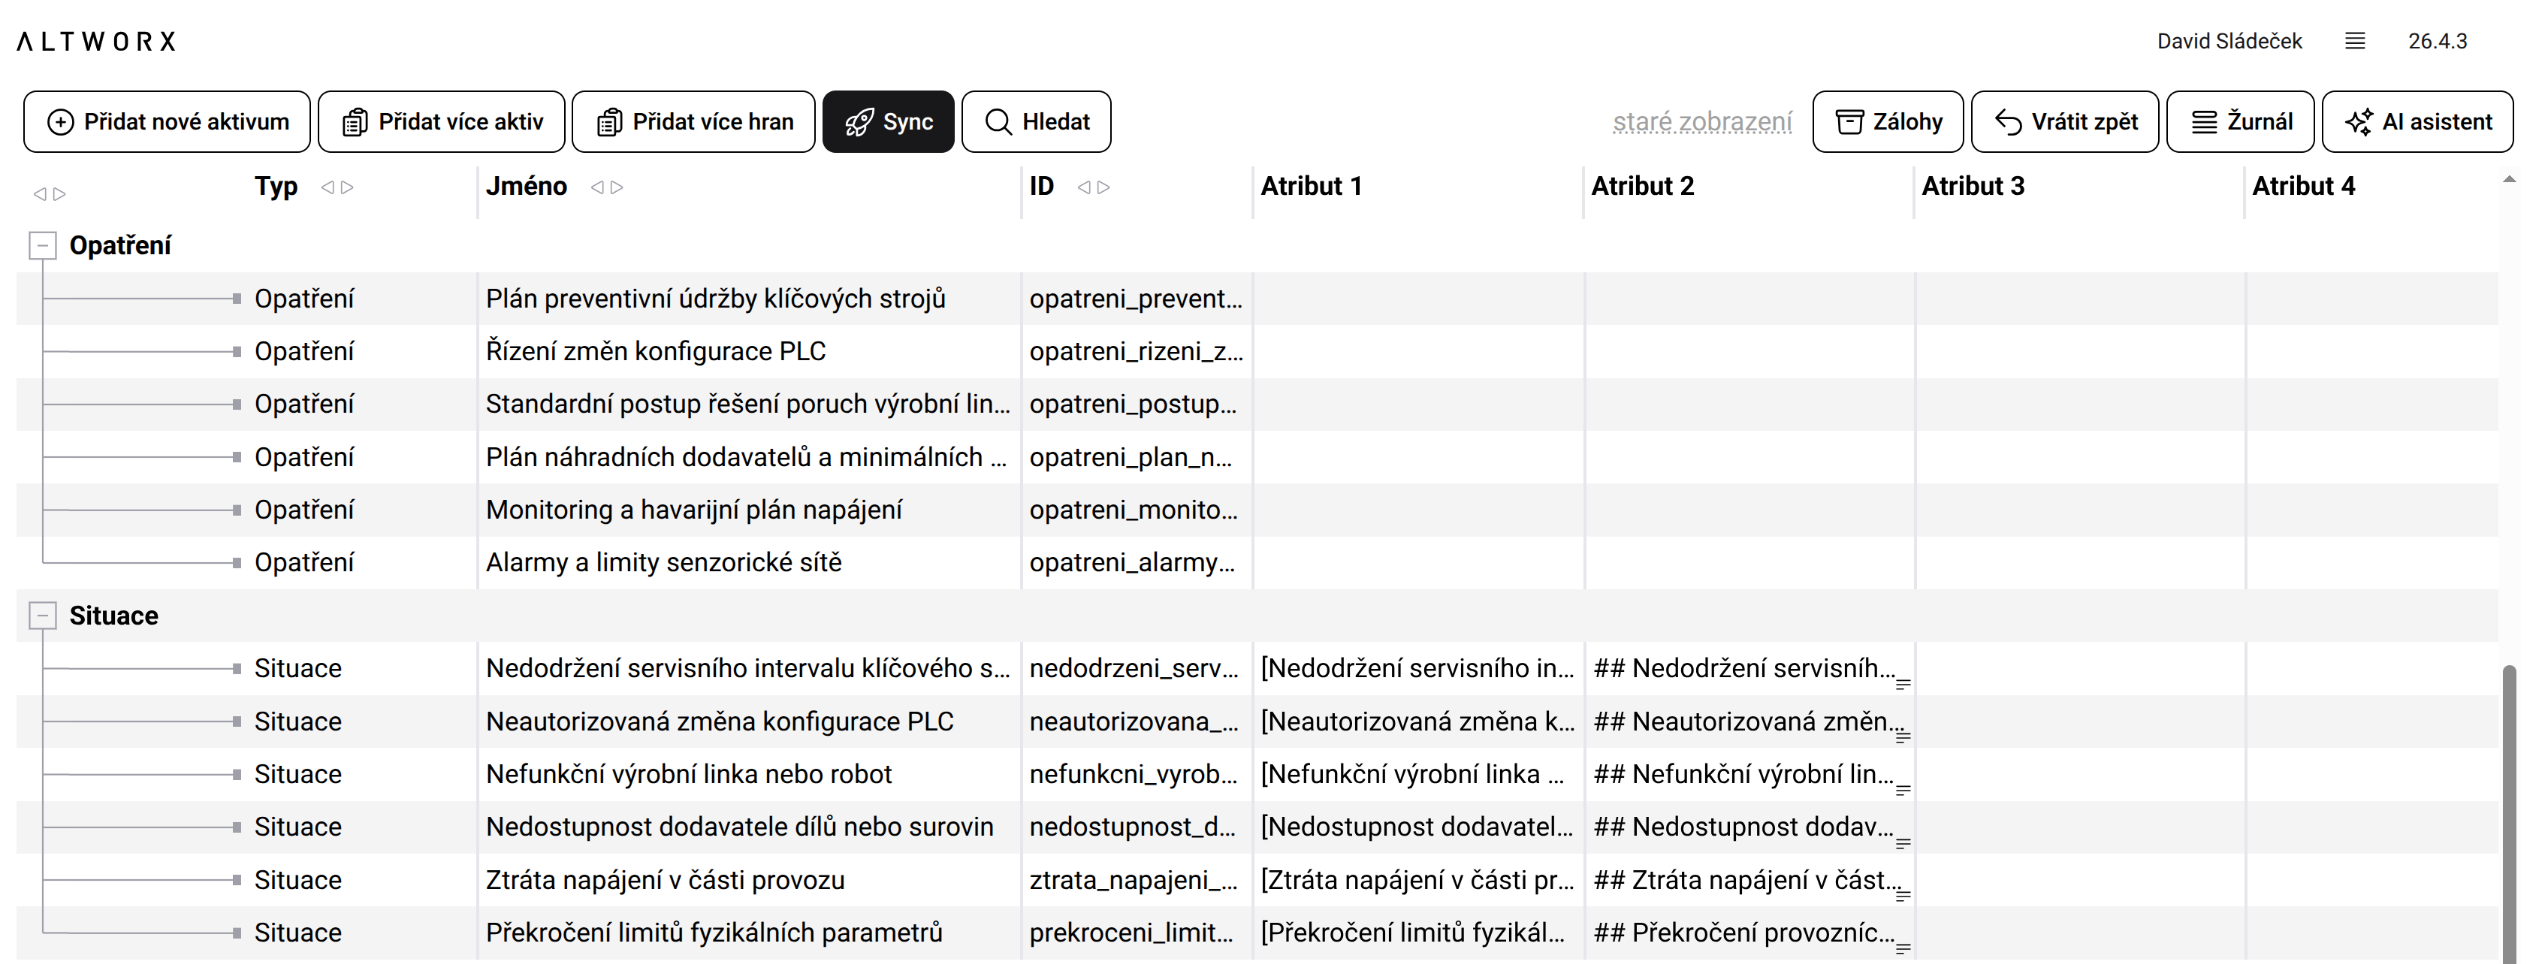The width and height of the screenshot is (2537, 964).
Task: Open Přidat více hran clipboard button
Action: pos(693,122)
